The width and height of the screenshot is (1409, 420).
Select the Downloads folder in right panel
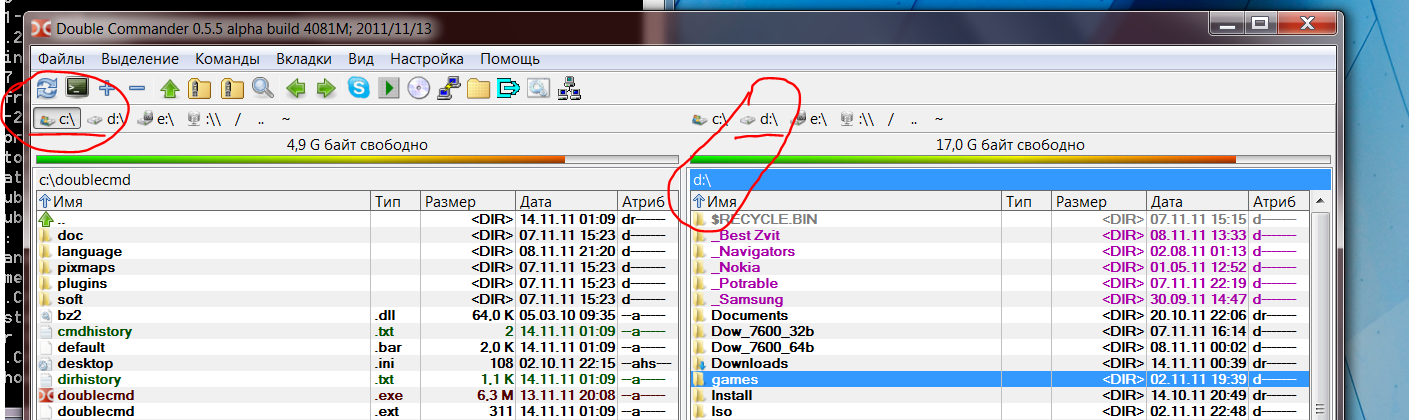pyautogui.click(x=742, y=363)
